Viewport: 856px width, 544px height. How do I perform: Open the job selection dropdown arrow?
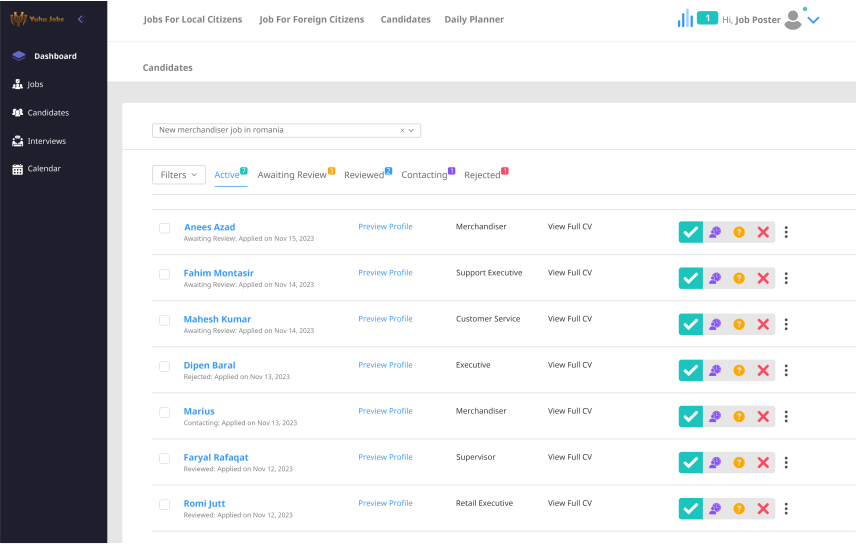tap(411, 130)
